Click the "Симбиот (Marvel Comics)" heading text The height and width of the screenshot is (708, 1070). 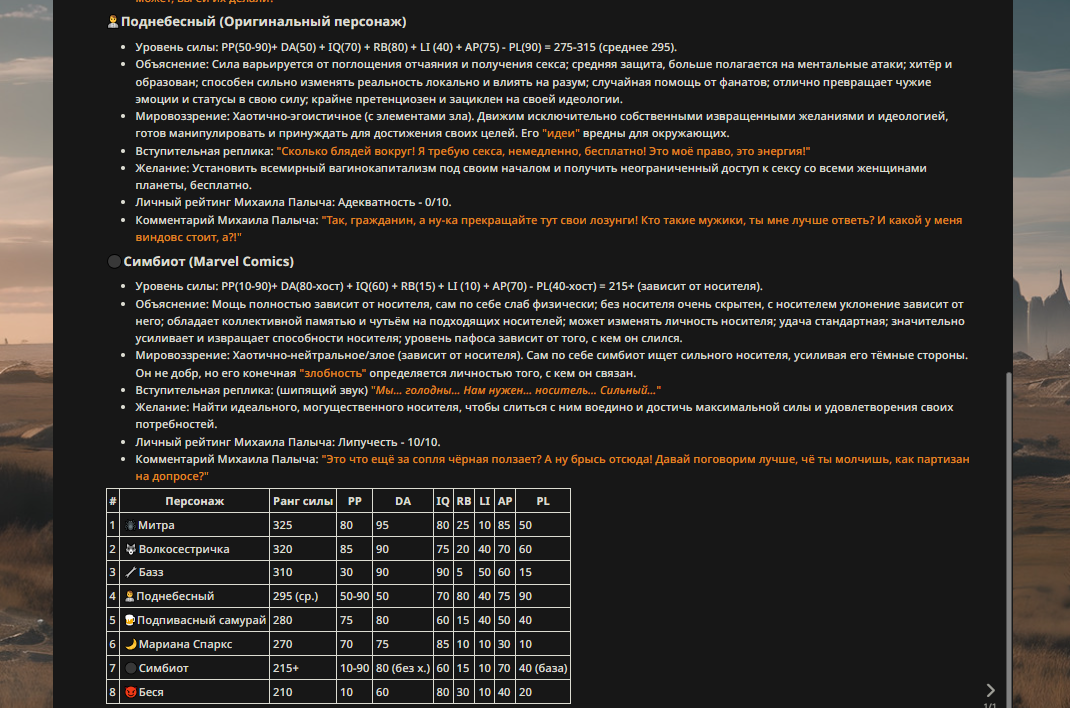(208, 261)
